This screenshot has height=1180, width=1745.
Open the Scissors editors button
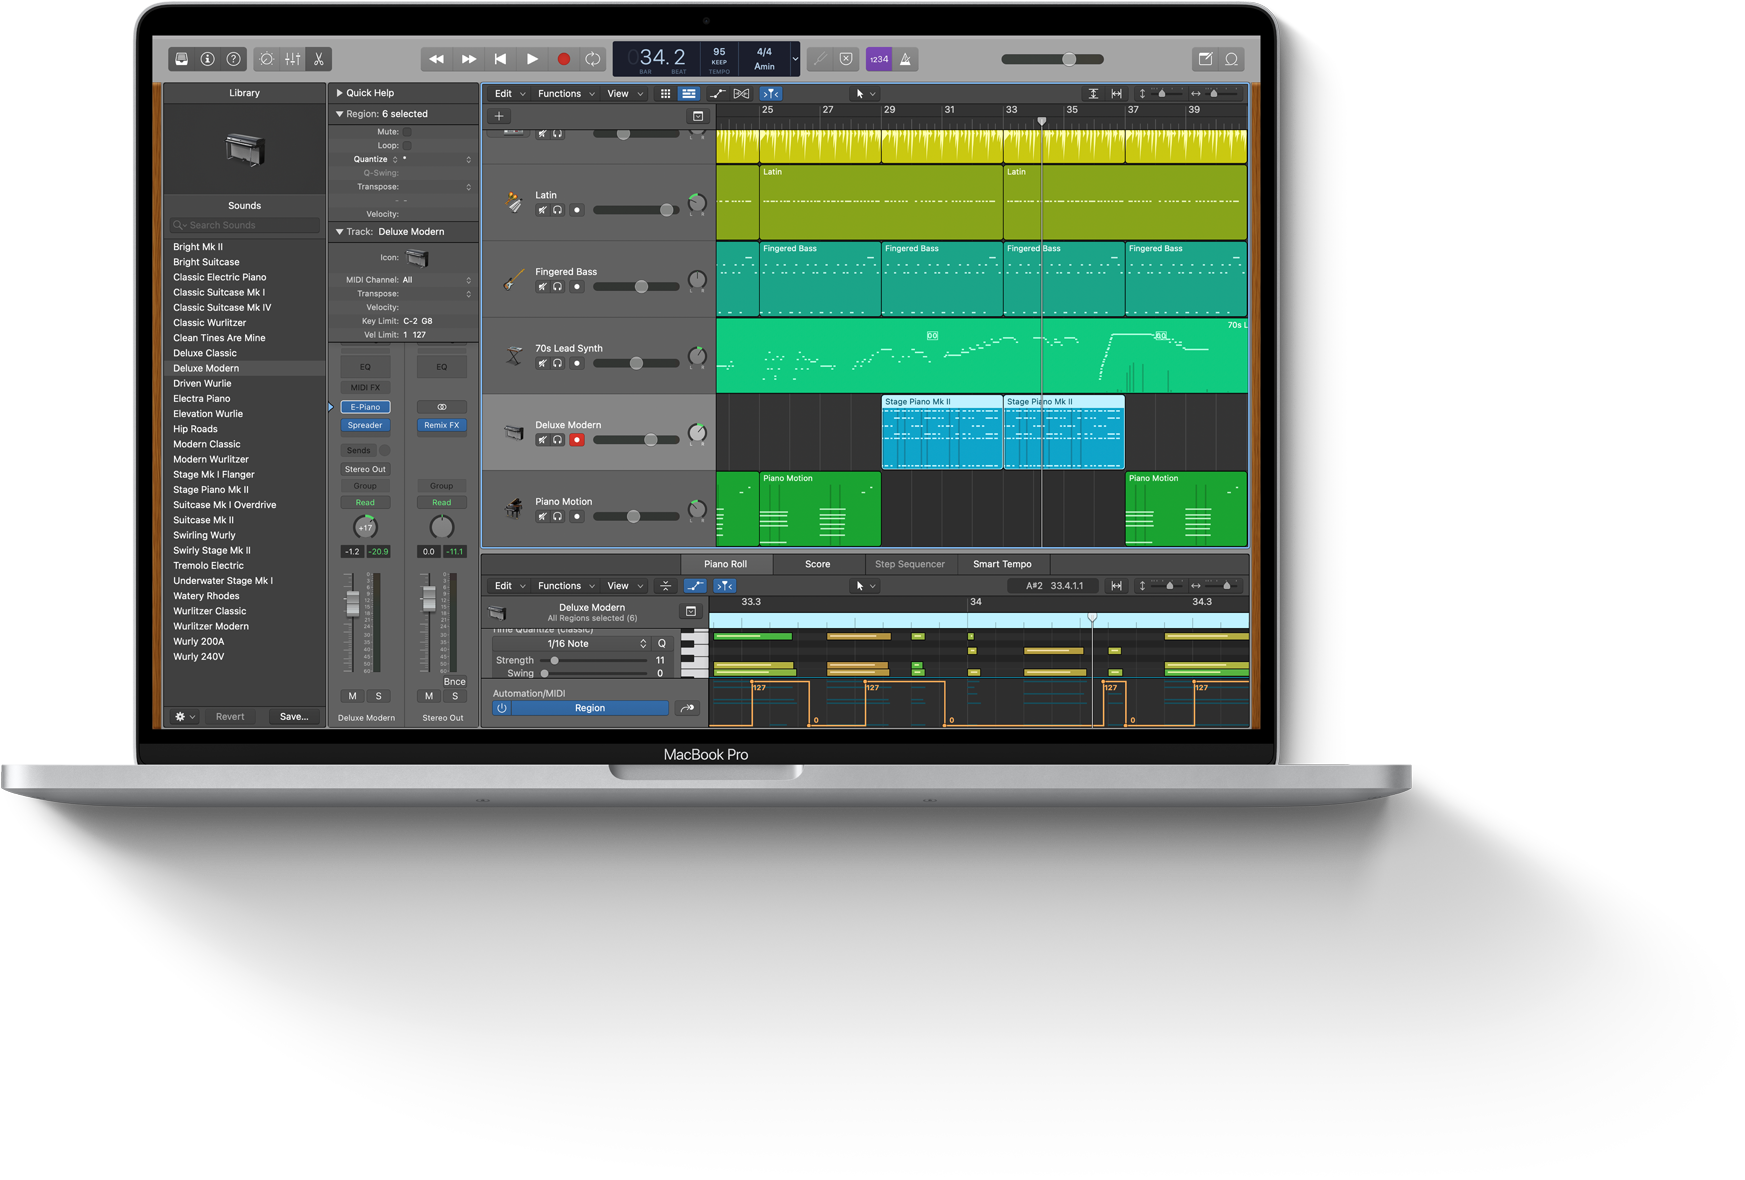coord(318,59)
